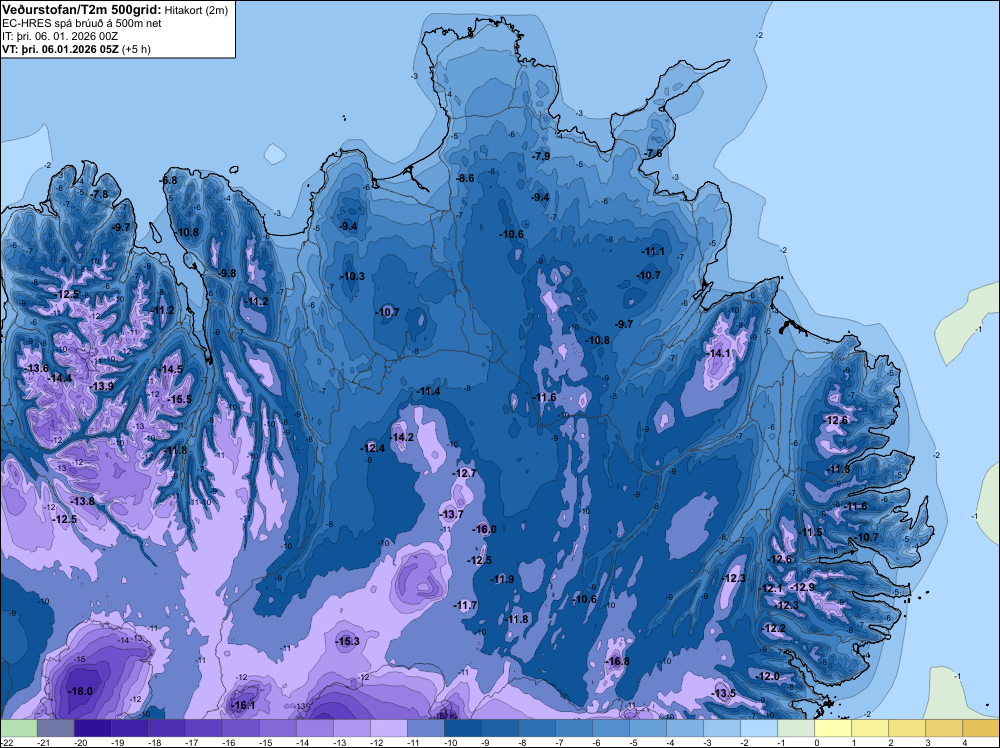Image resolution: width=1000 pixels, height=748 pixels.
Task: Click the yellow legend swatch labeled 0
Action: (833, 728)
